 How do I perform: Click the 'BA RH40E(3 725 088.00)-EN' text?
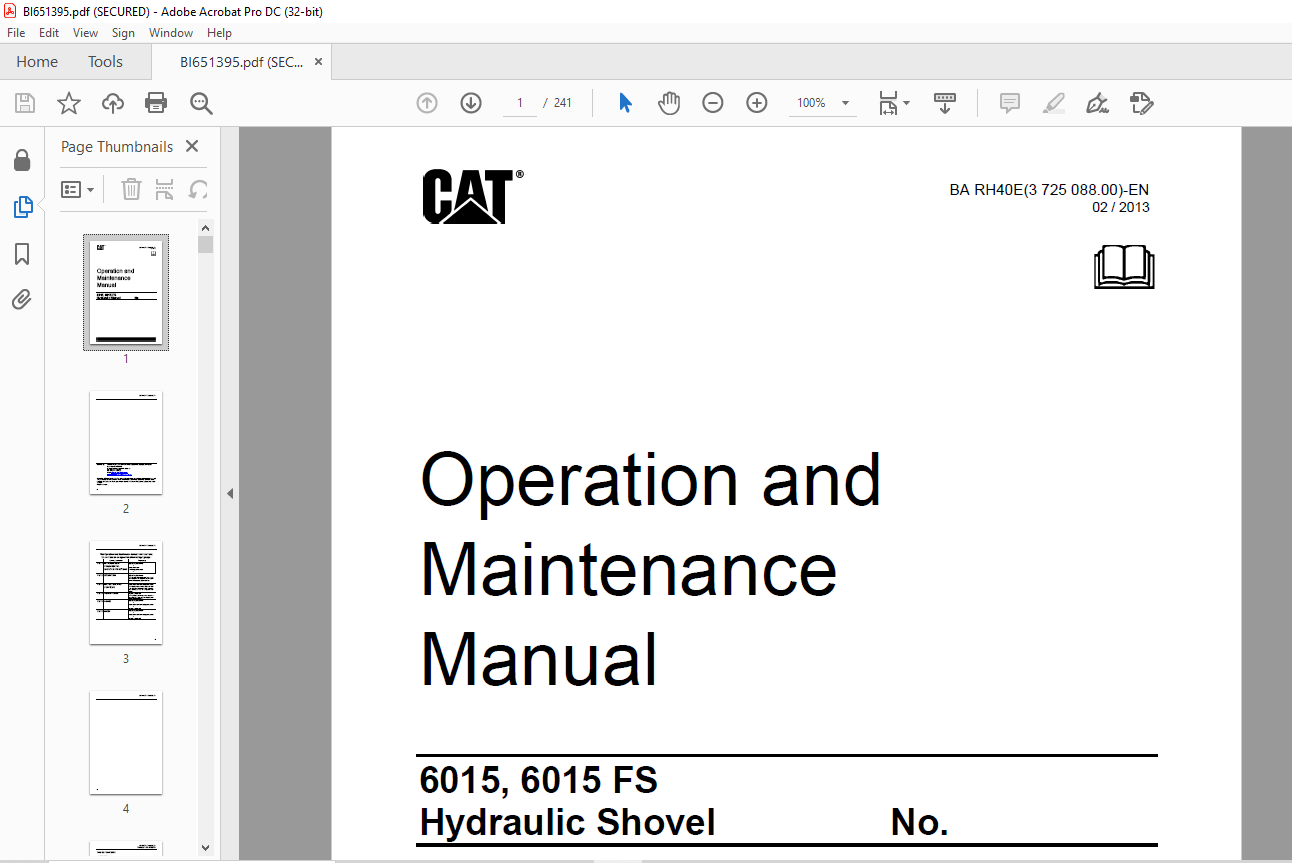(1049, 190)
